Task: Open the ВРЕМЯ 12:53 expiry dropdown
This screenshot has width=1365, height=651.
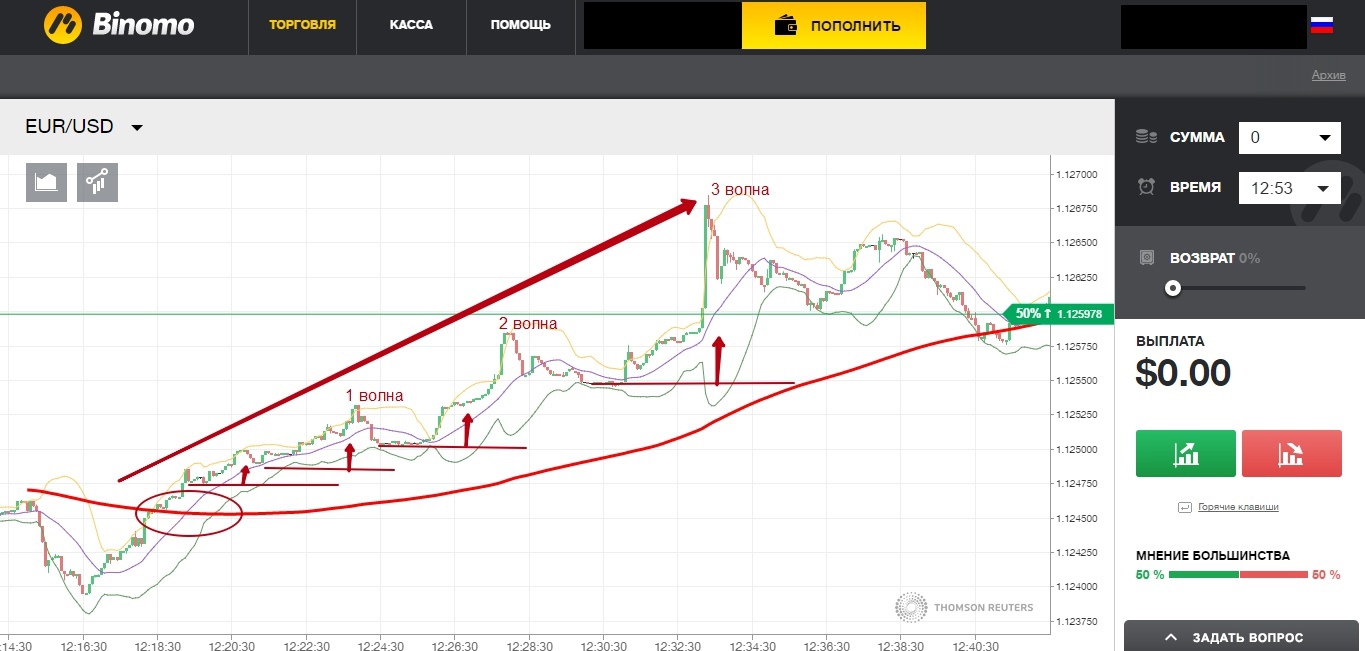Action: [x=1290, y=188]
